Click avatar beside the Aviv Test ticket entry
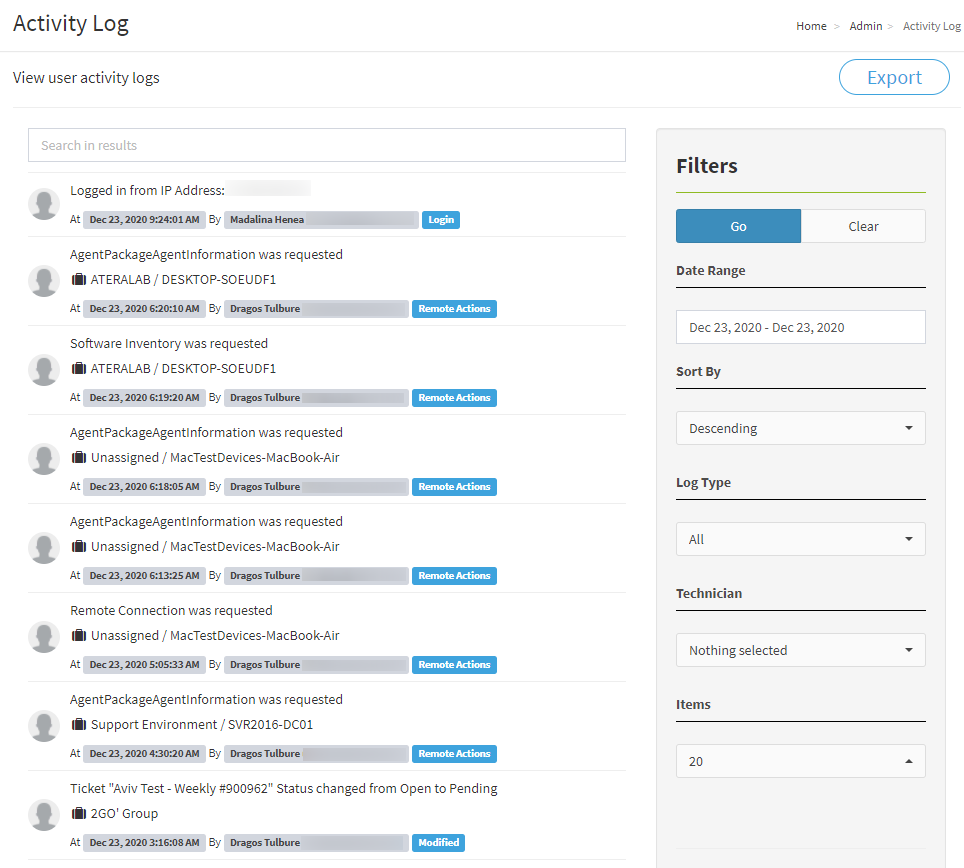 pyautogui.click(x=44, y=815)
